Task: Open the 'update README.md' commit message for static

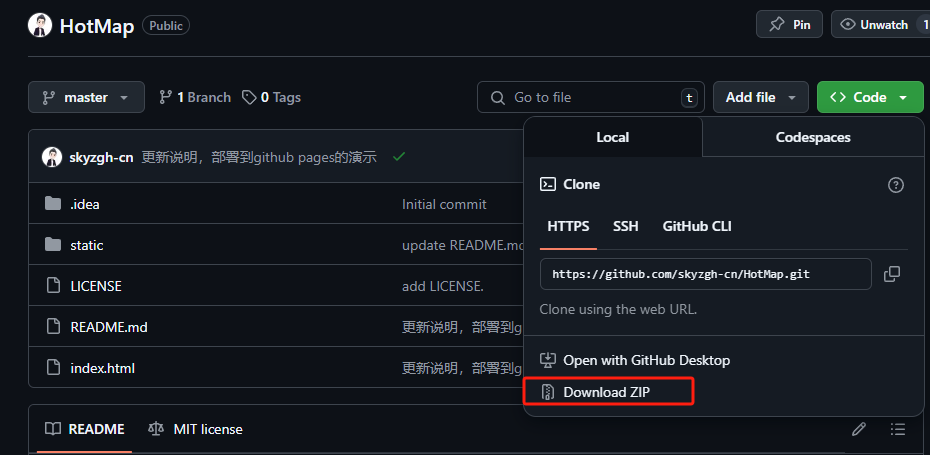Action: [463, 245]
